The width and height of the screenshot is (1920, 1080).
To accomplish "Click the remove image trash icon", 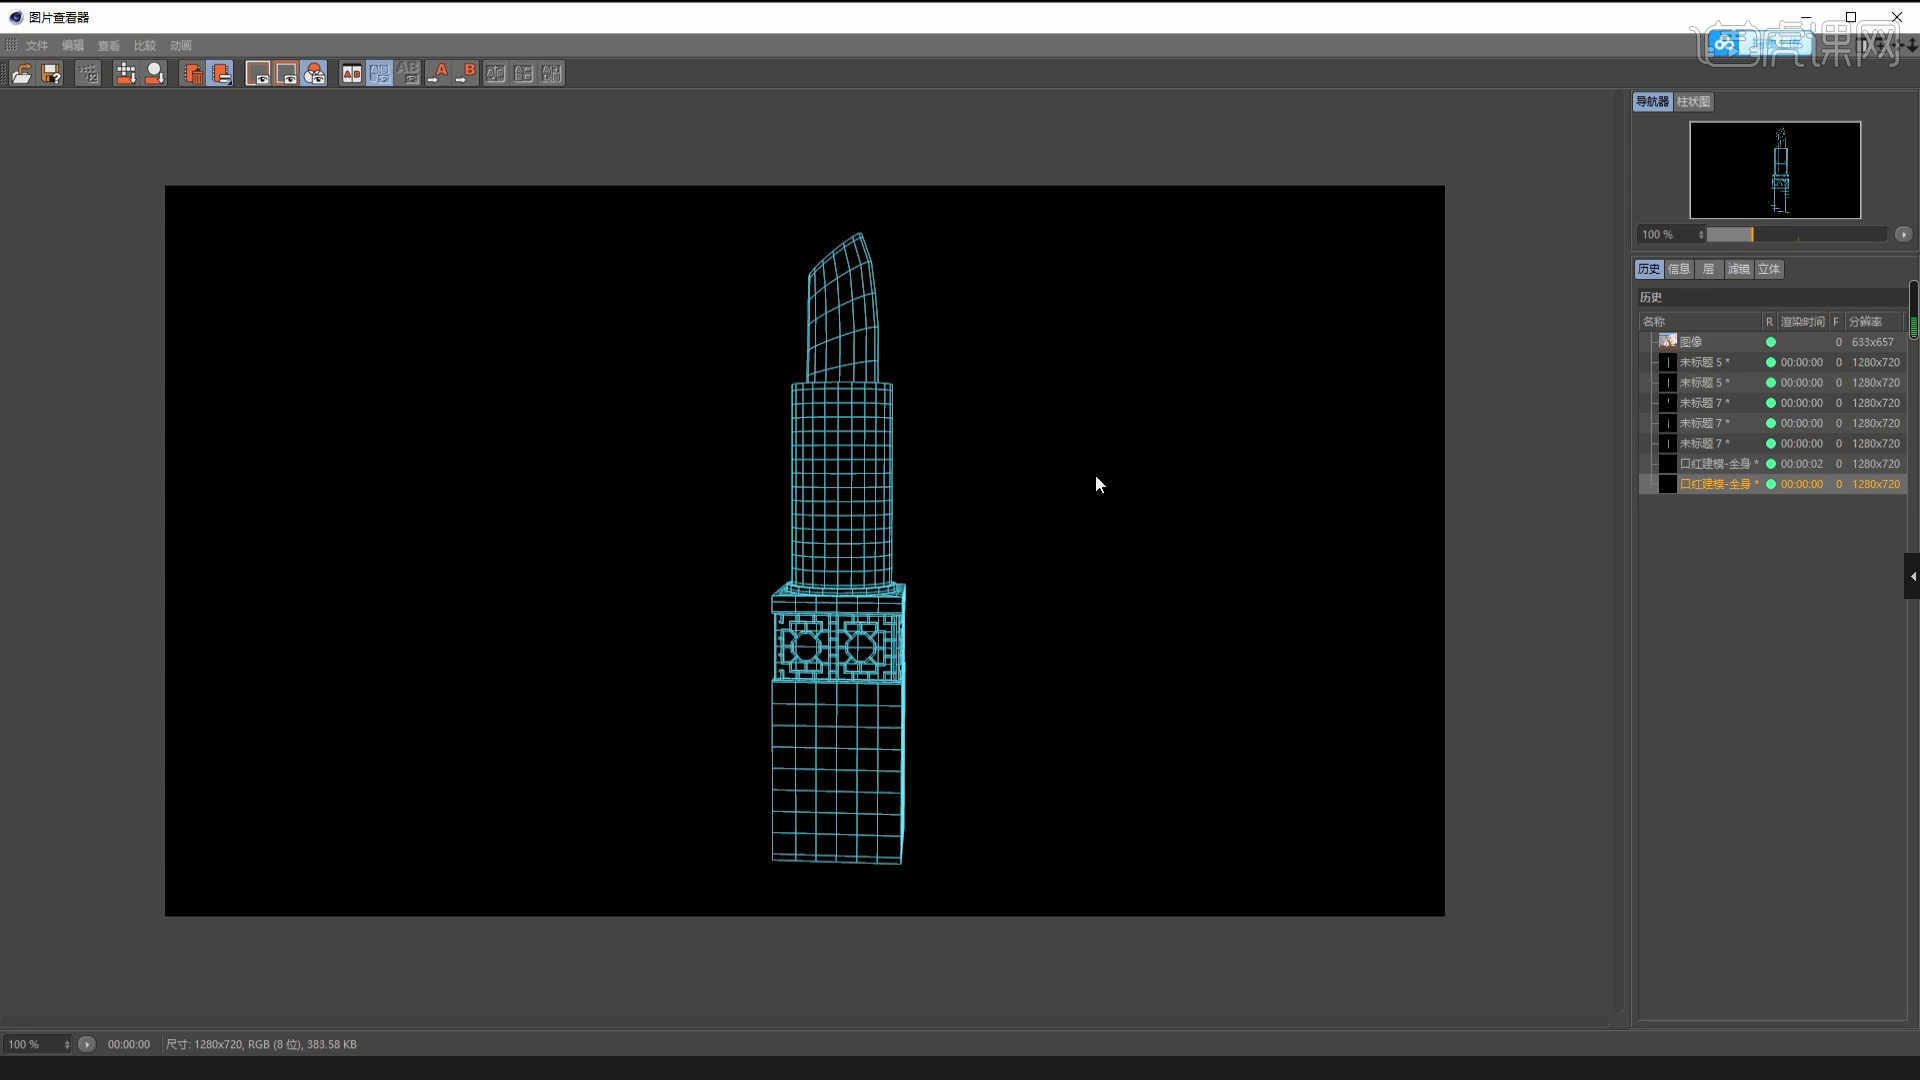I will [192, 73].
